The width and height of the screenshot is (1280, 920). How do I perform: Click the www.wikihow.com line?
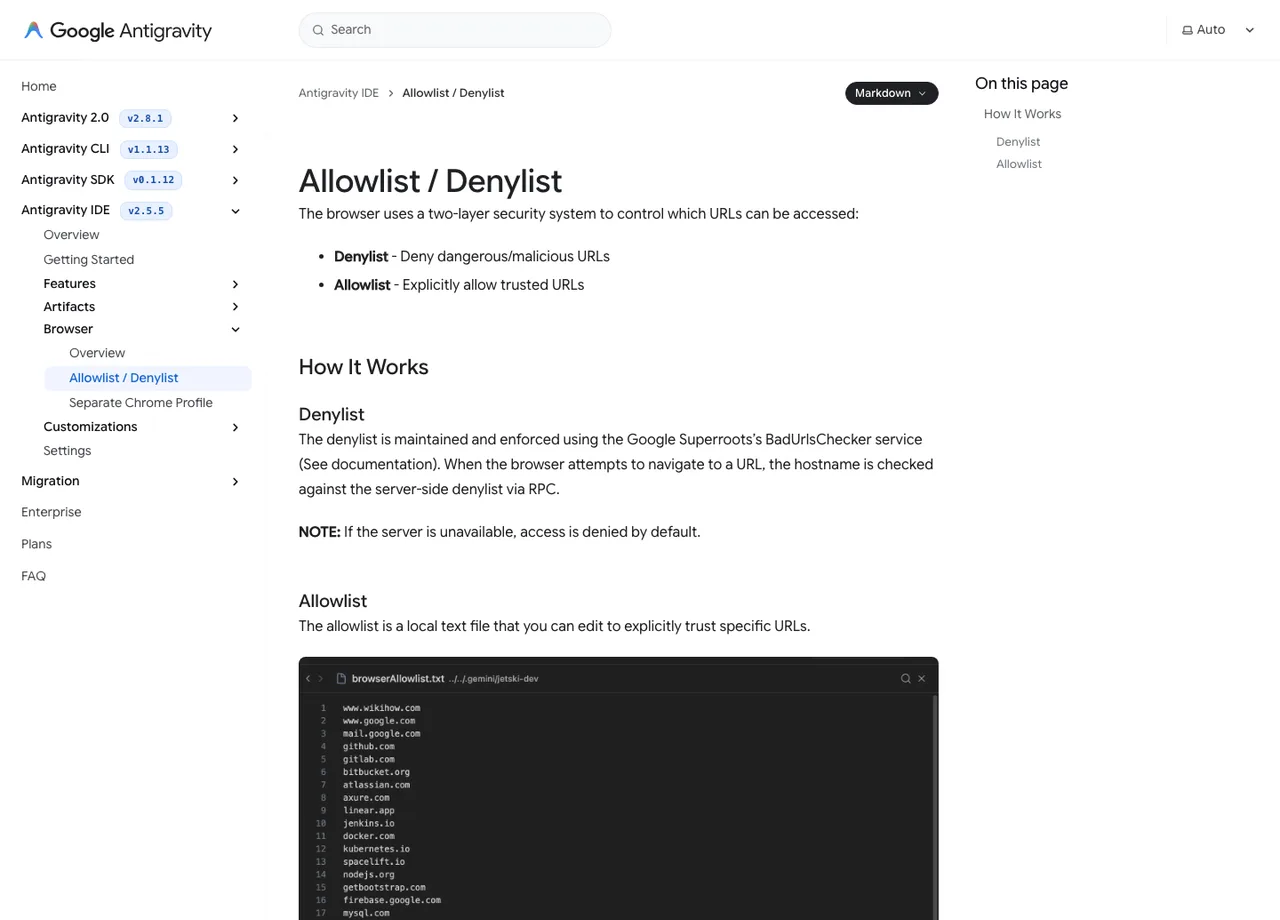tap(381, 708)
